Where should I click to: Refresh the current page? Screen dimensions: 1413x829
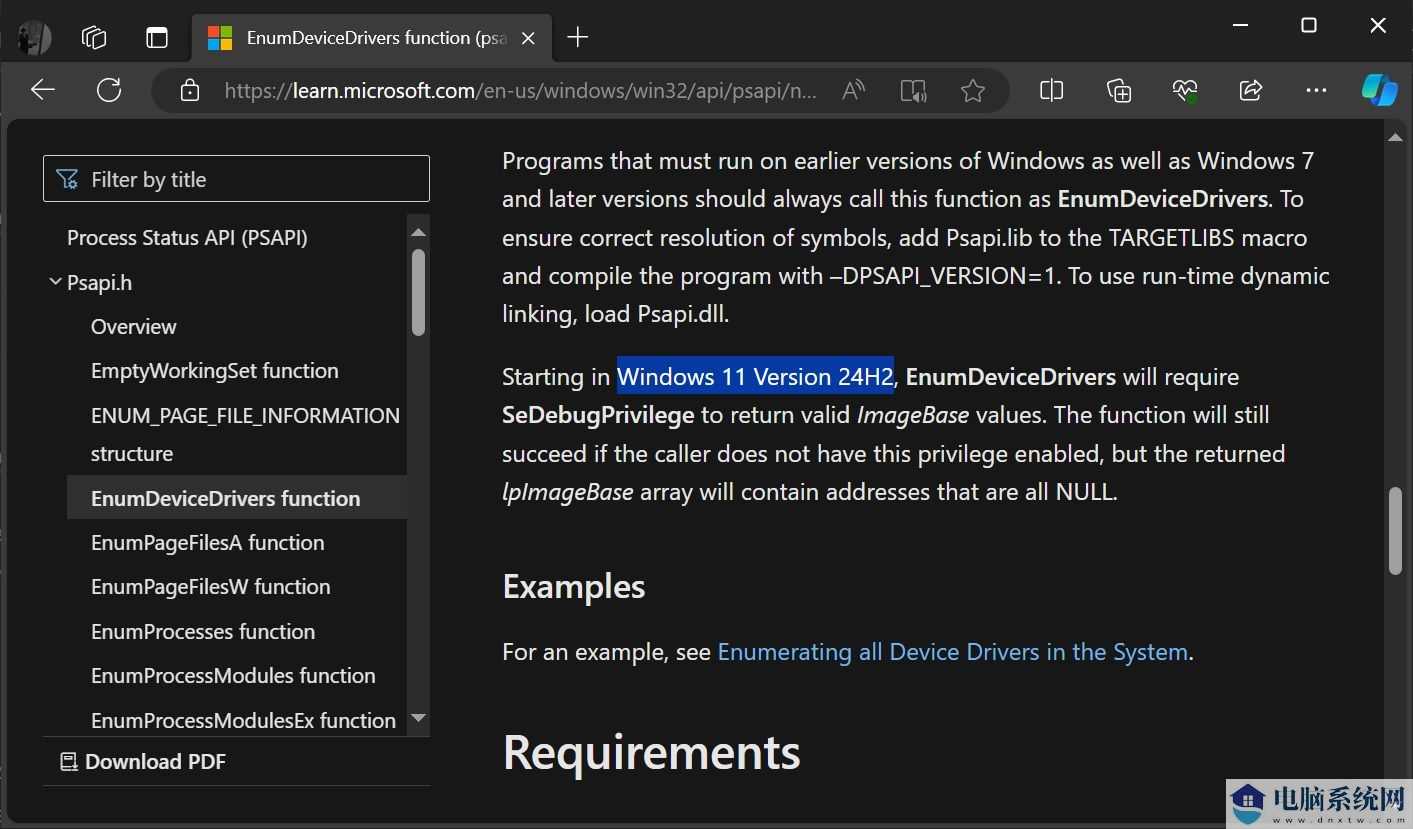pyautogui.click(x=109, y=91)
